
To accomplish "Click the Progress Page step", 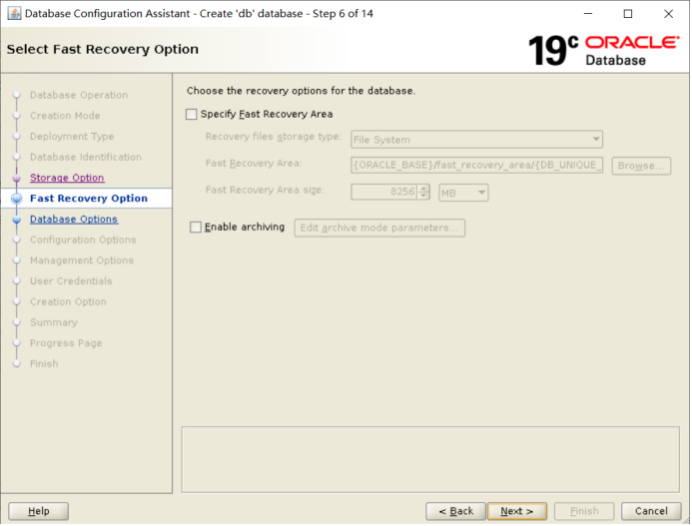I will click(66, 343).
